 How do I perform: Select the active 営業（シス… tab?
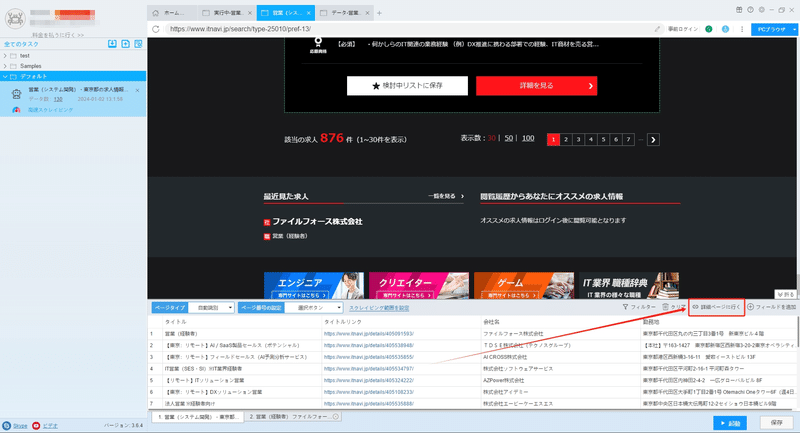286,13
